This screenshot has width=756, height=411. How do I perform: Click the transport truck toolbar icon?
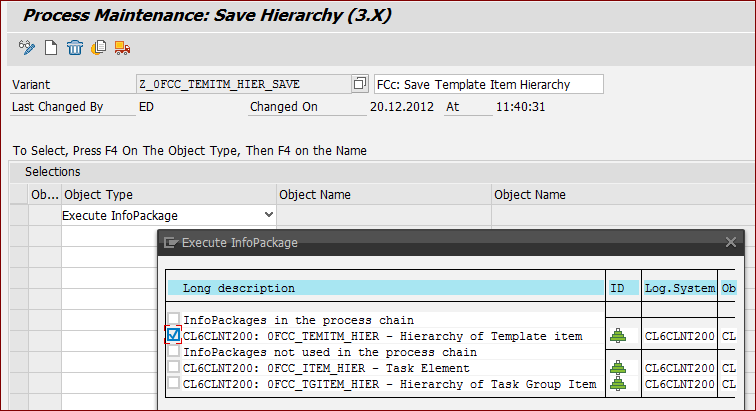point(122,48)
